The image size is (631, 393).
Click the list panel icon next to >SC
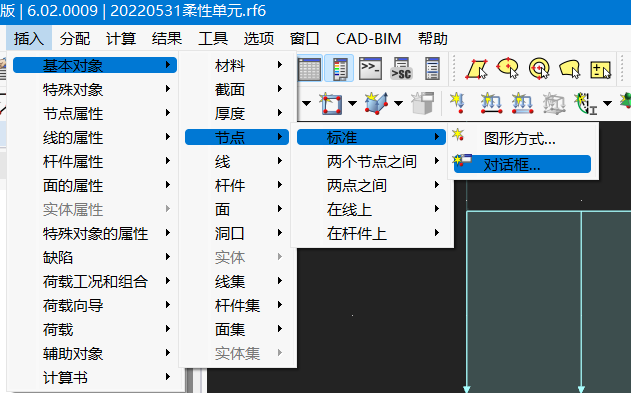coord(432,69)
